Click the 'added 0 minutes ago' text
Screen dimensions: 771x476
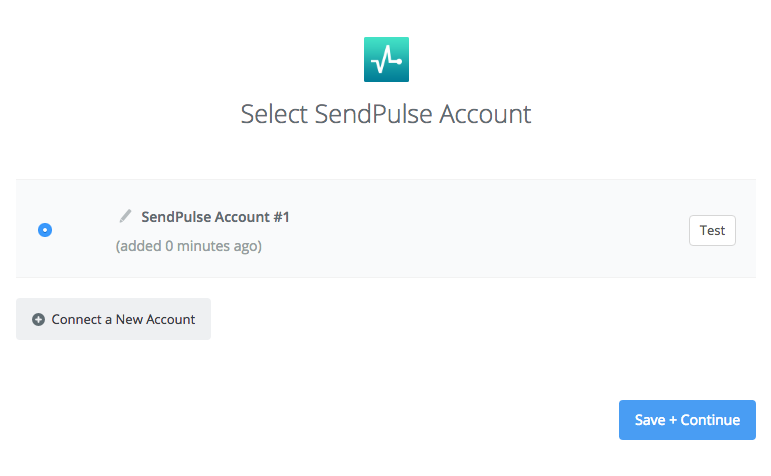tap(189, 245)
